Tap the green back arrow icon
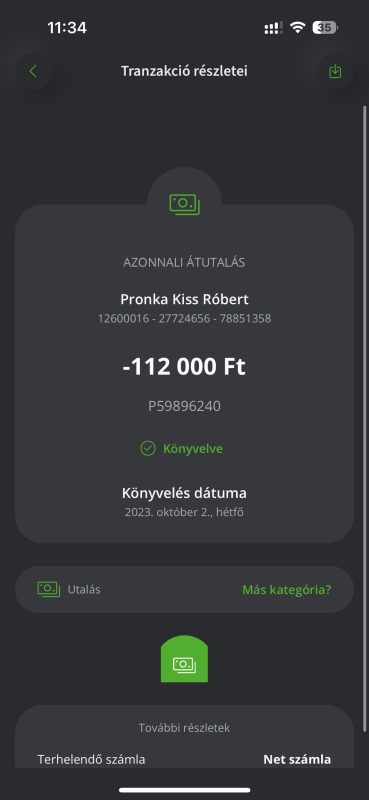This screenshot has width=369, height=800. point(34,71)
